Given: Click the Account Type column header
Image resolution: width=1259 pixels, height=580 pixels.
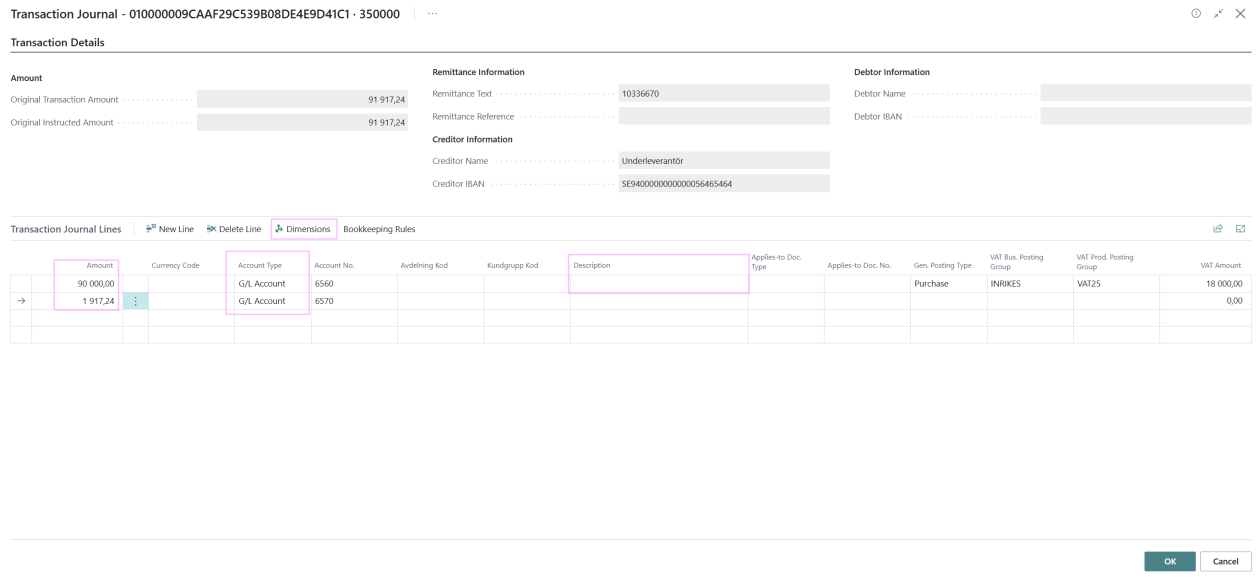Looking at the screenshot, I should 260,265.
